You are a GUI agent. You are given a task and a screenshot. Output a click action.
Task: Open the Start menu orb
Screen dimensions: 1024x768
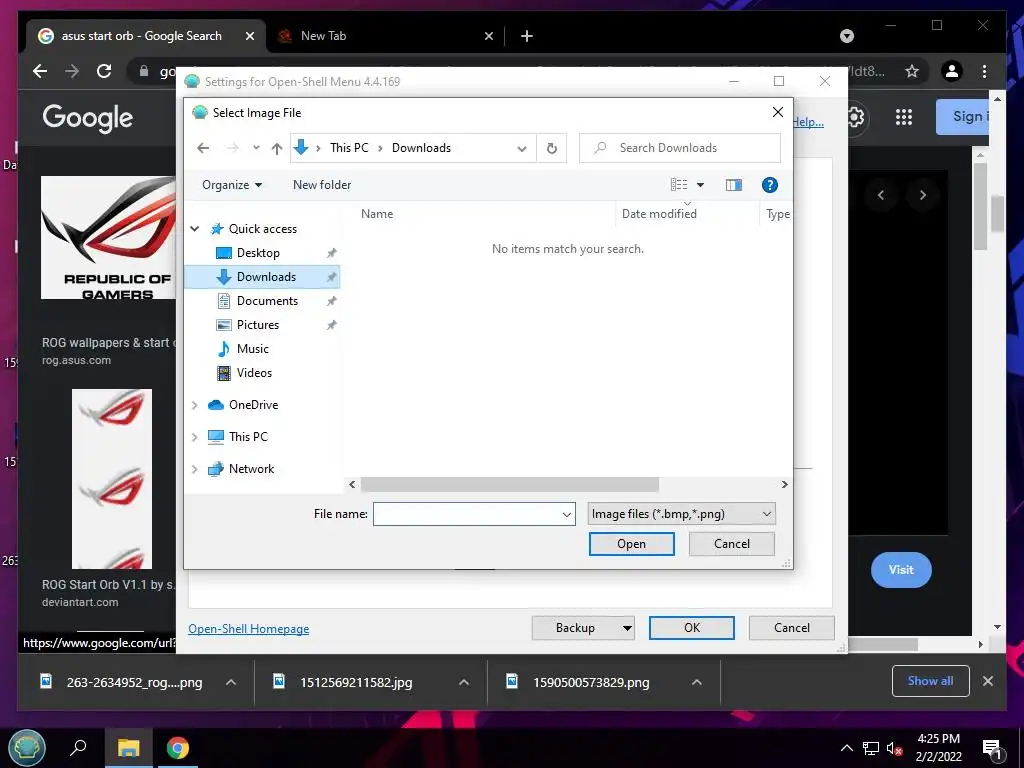[27, 748]
